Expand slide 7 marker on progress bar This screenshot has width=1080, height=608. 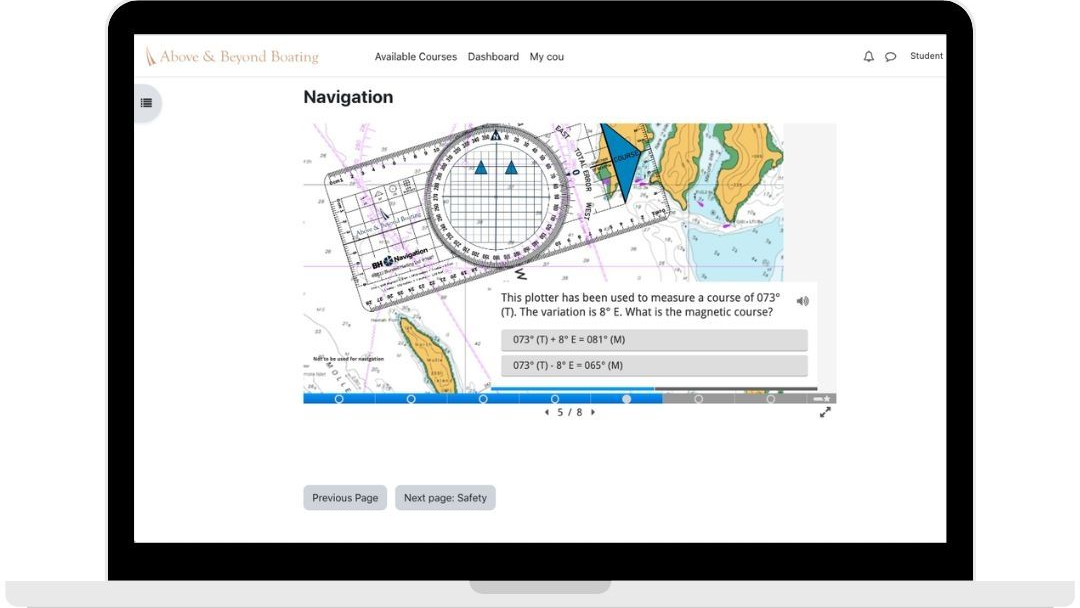[x=769, y=398]
